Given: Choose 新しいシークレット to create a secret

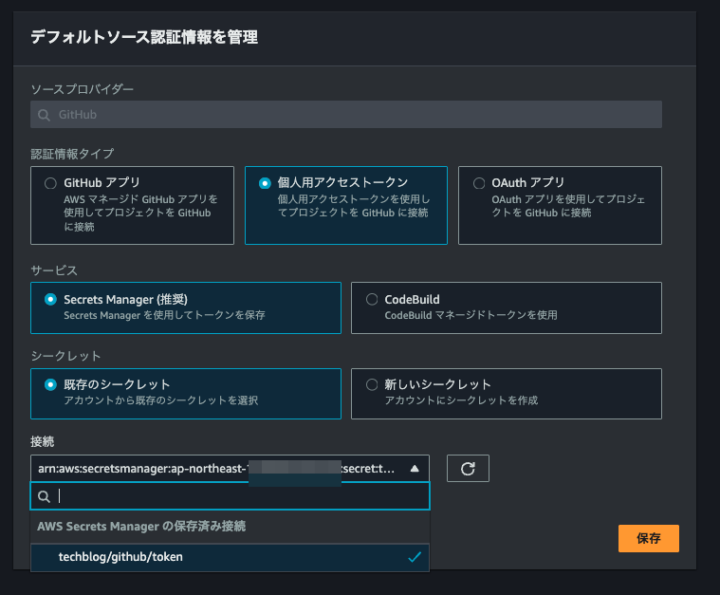Looking at the screenshot, I should (372, 384).
